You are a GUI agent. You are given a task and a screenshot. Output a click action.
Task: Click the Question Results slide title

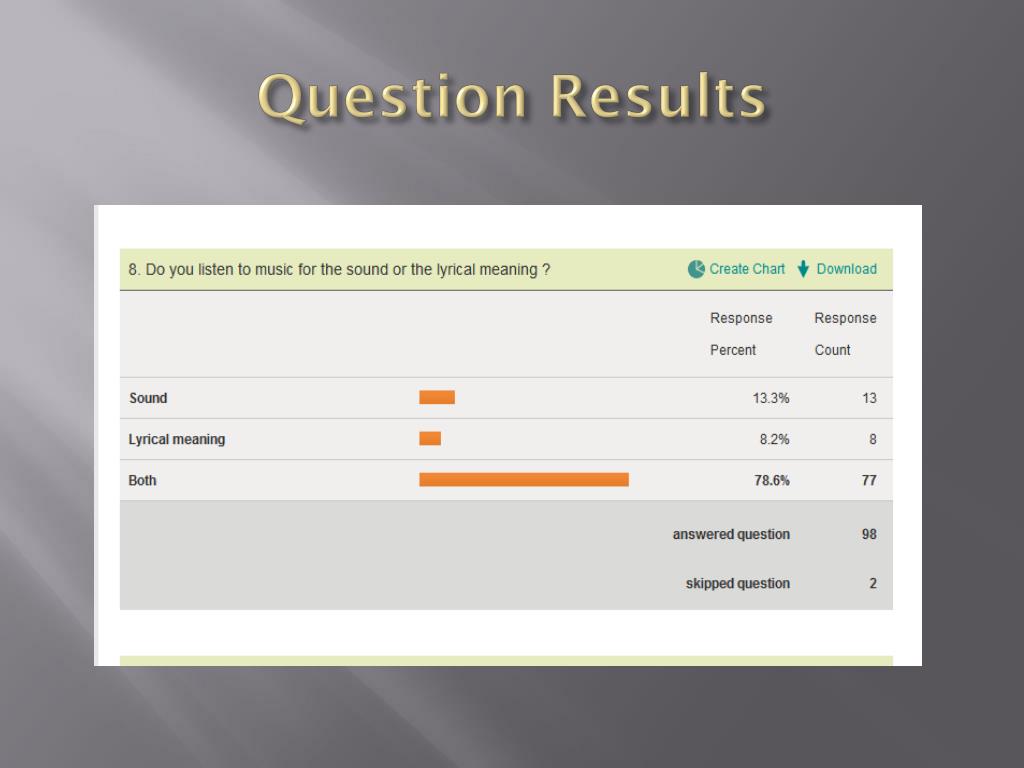click(512, 97)
